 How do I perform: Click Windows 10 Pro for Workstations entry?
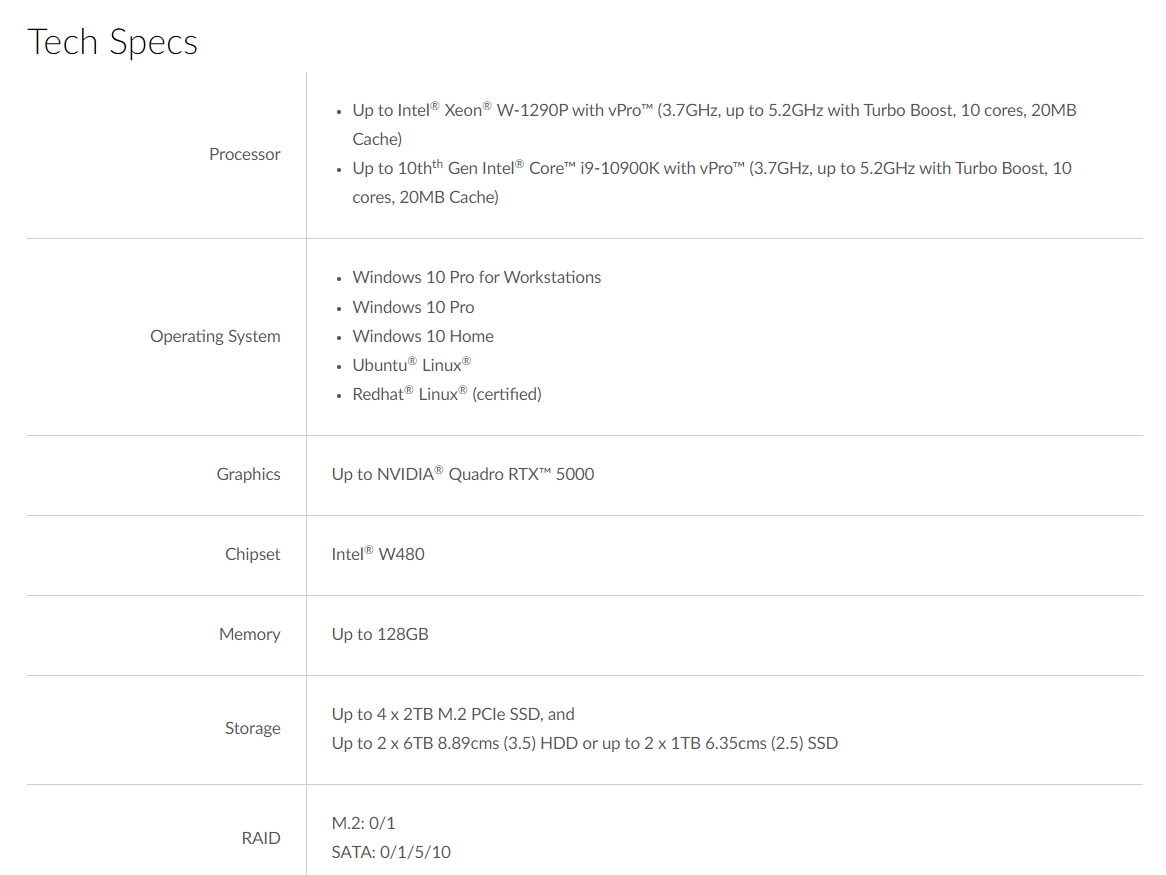(477, 277)
